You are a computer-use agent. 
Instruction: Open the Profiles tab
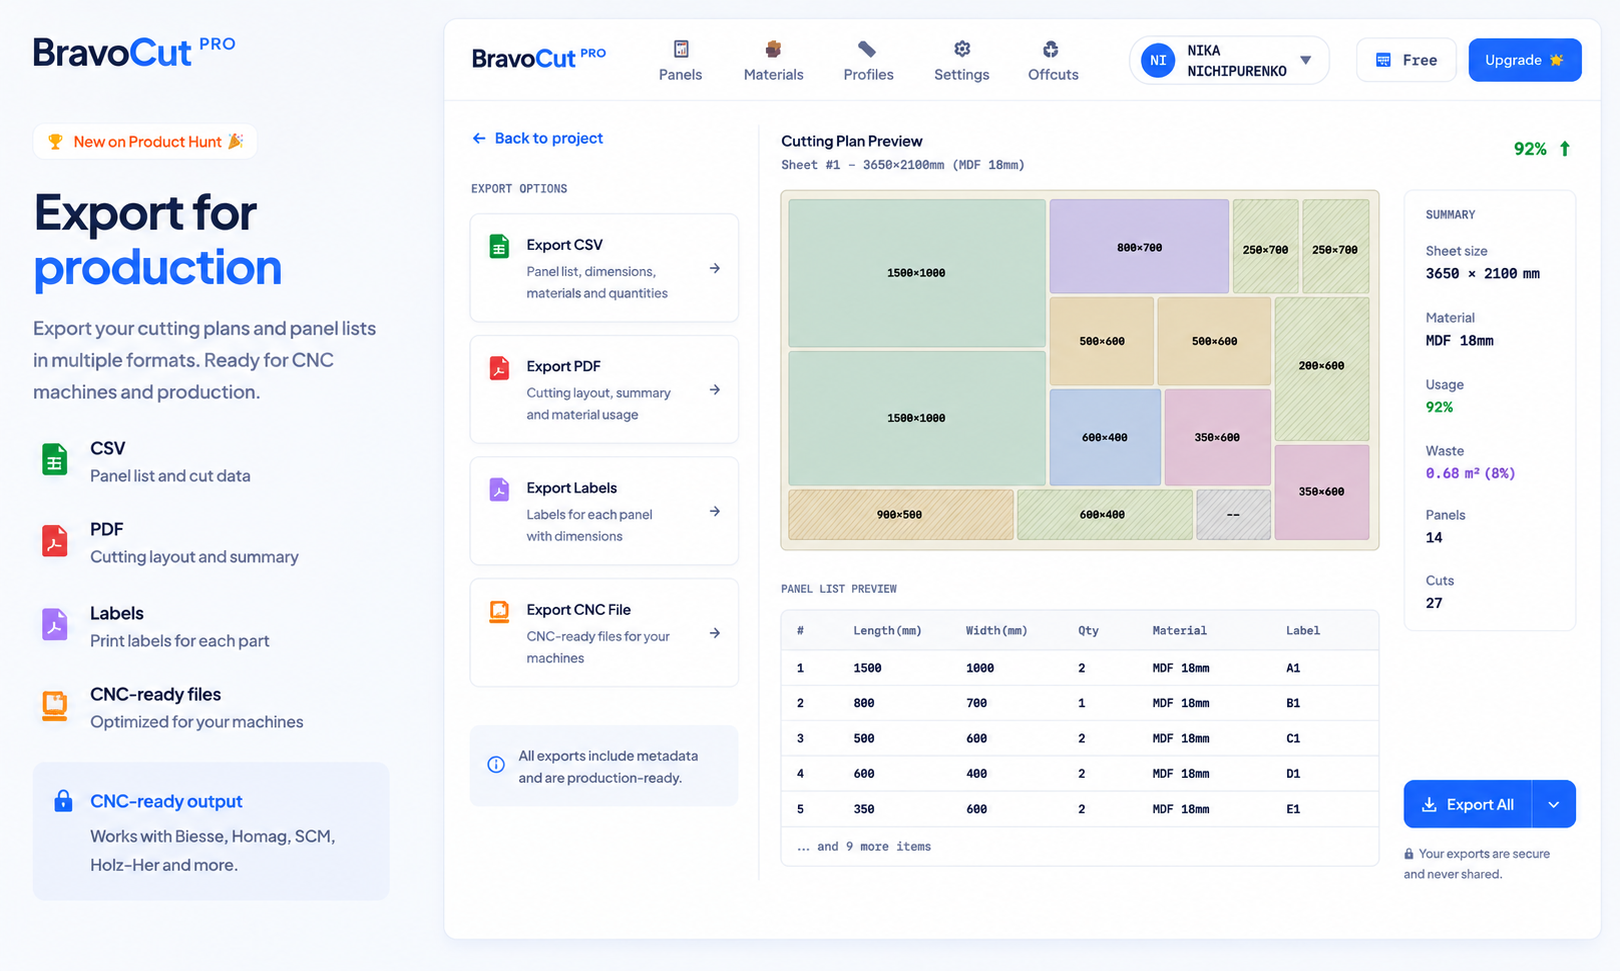point(868,61)
